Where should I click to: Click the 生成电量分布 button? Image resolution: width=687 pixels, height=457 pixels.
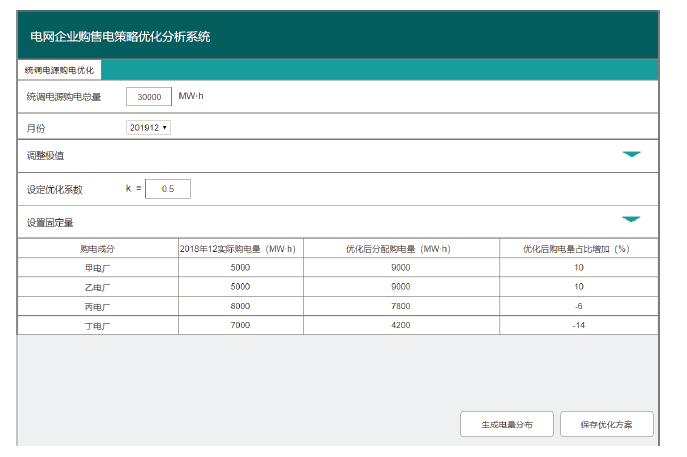click(x=507, y=424)
